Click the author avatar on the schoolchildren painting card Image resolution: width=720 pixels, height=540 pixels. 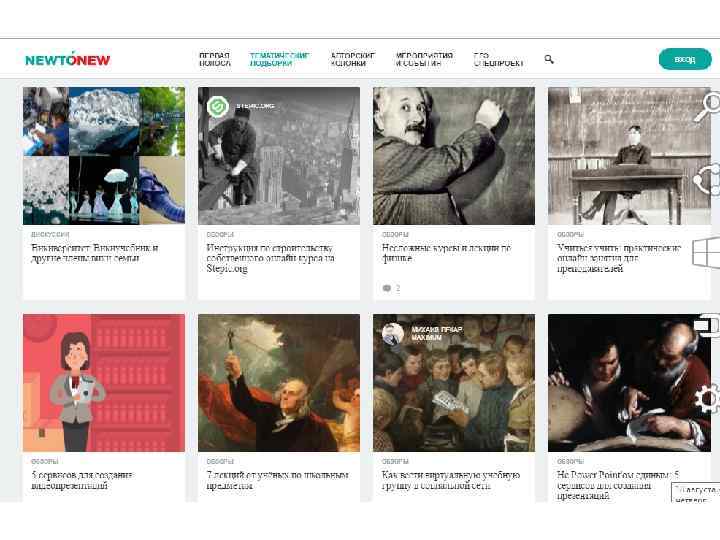[x=393, y=334]
